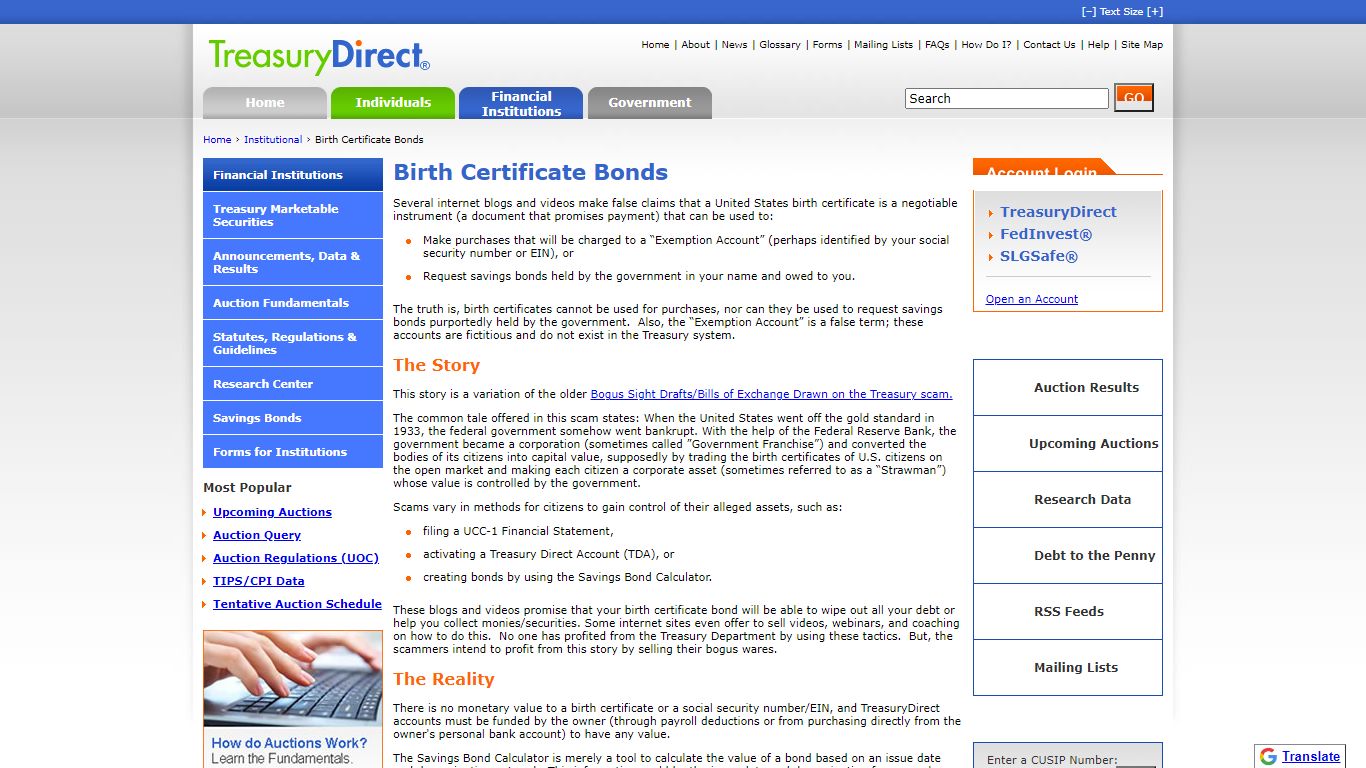Click Institutional in the breadcrumb

[x=273, y=139]
